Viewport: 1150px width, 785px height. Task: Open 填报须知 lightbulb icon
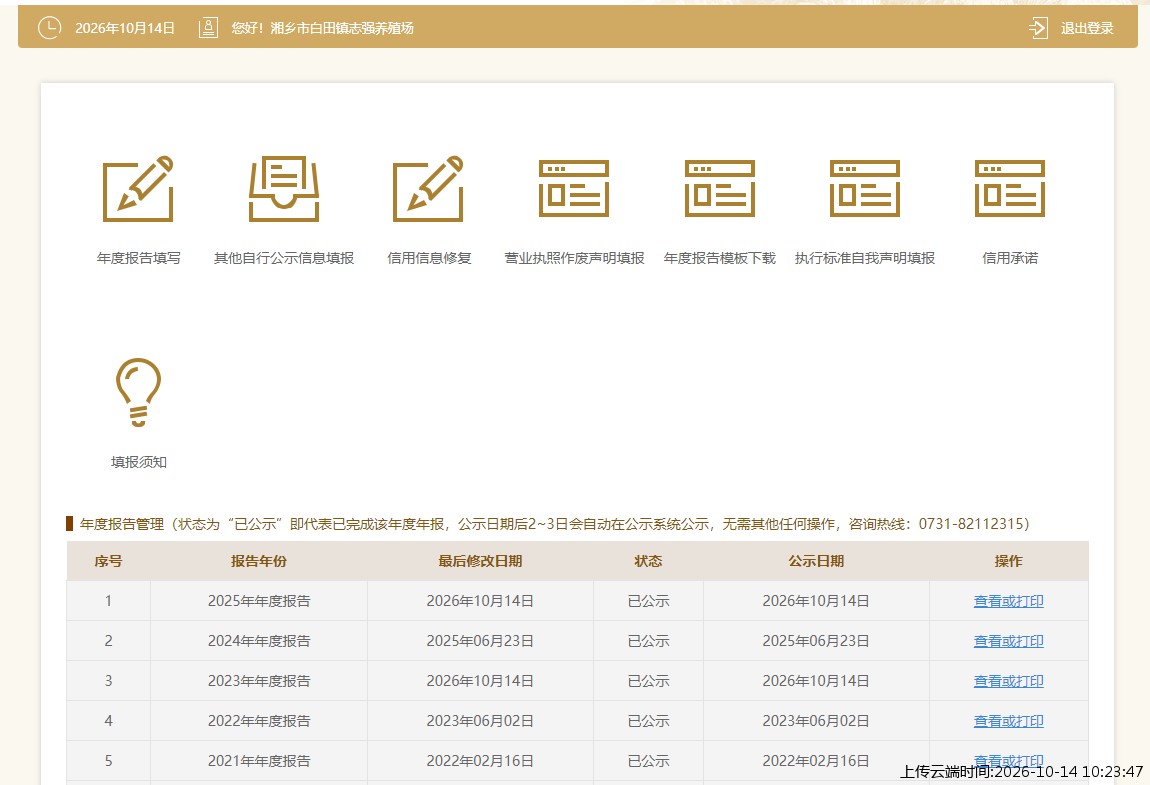pos(139,392)
